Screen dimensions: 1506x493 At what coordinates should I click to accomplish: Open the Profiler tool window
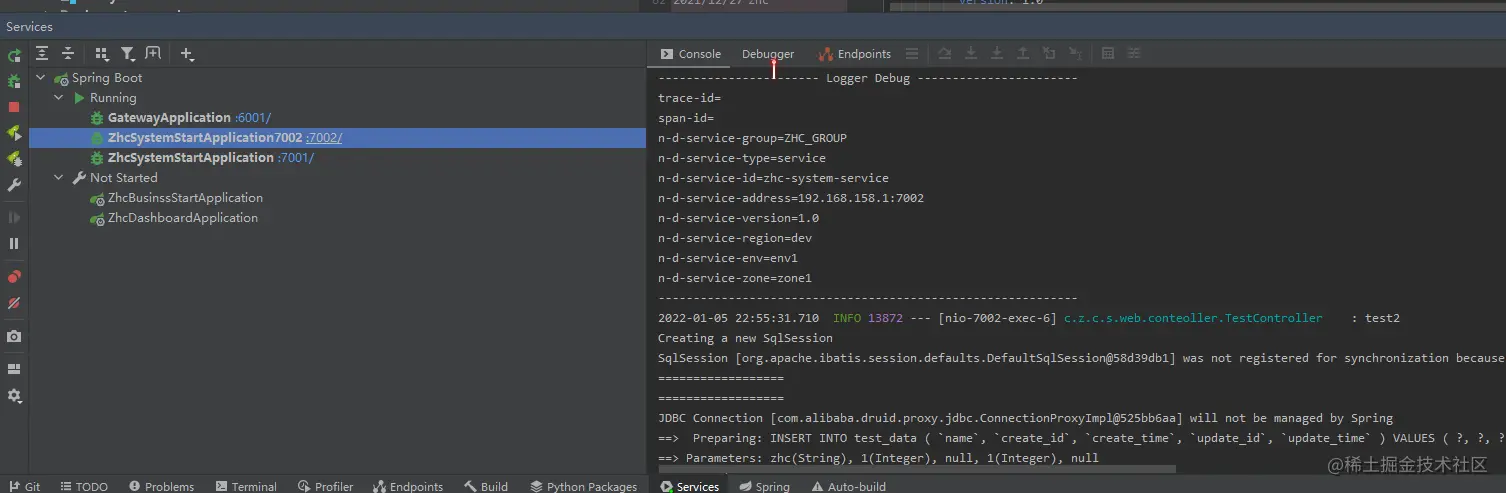(325, 486)
